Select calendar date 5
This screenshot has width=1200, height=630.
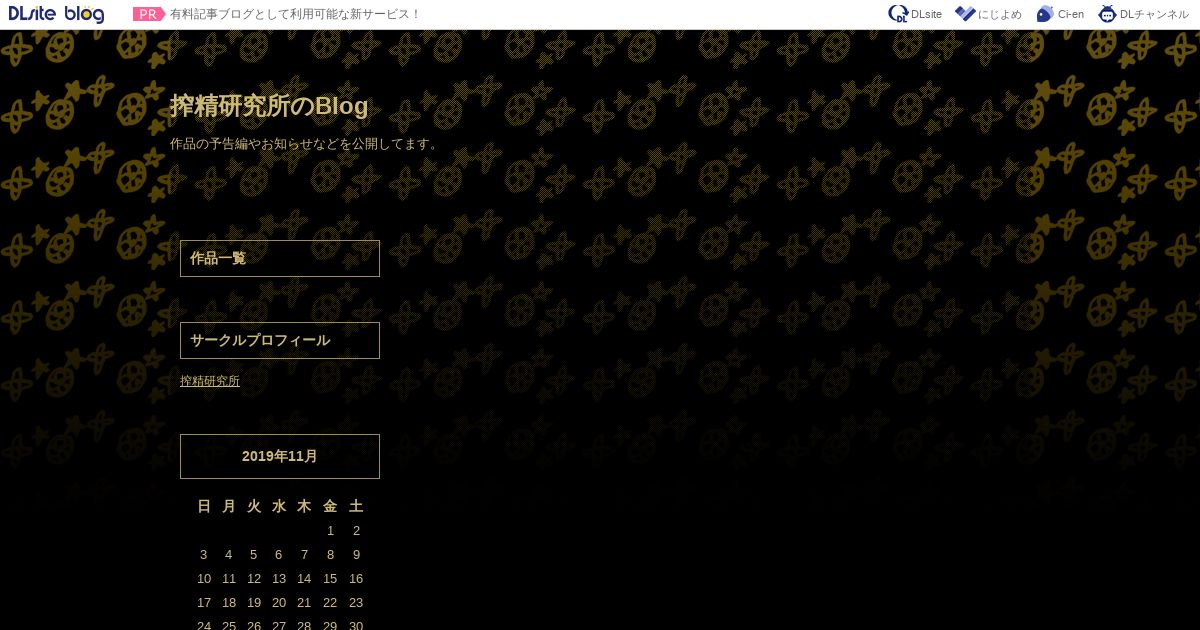[x=253, y=555]
